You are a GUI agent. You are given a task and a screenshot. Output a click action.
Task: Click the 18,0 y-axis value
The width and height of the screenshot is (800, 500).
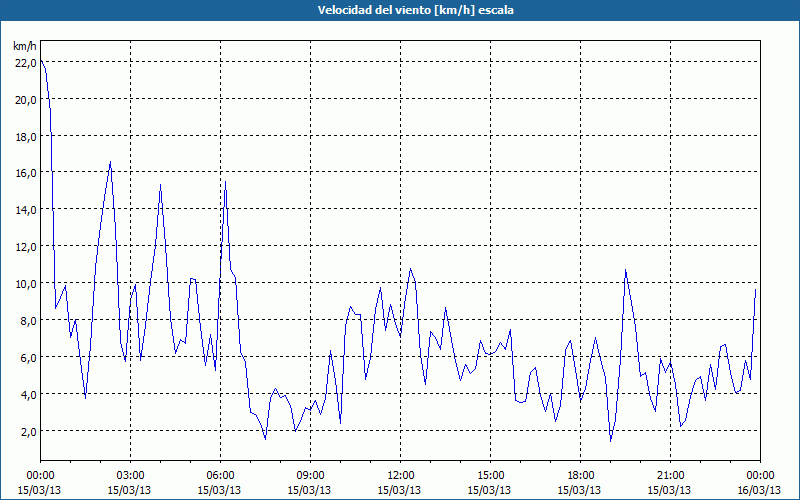click(x=26, y=137)
